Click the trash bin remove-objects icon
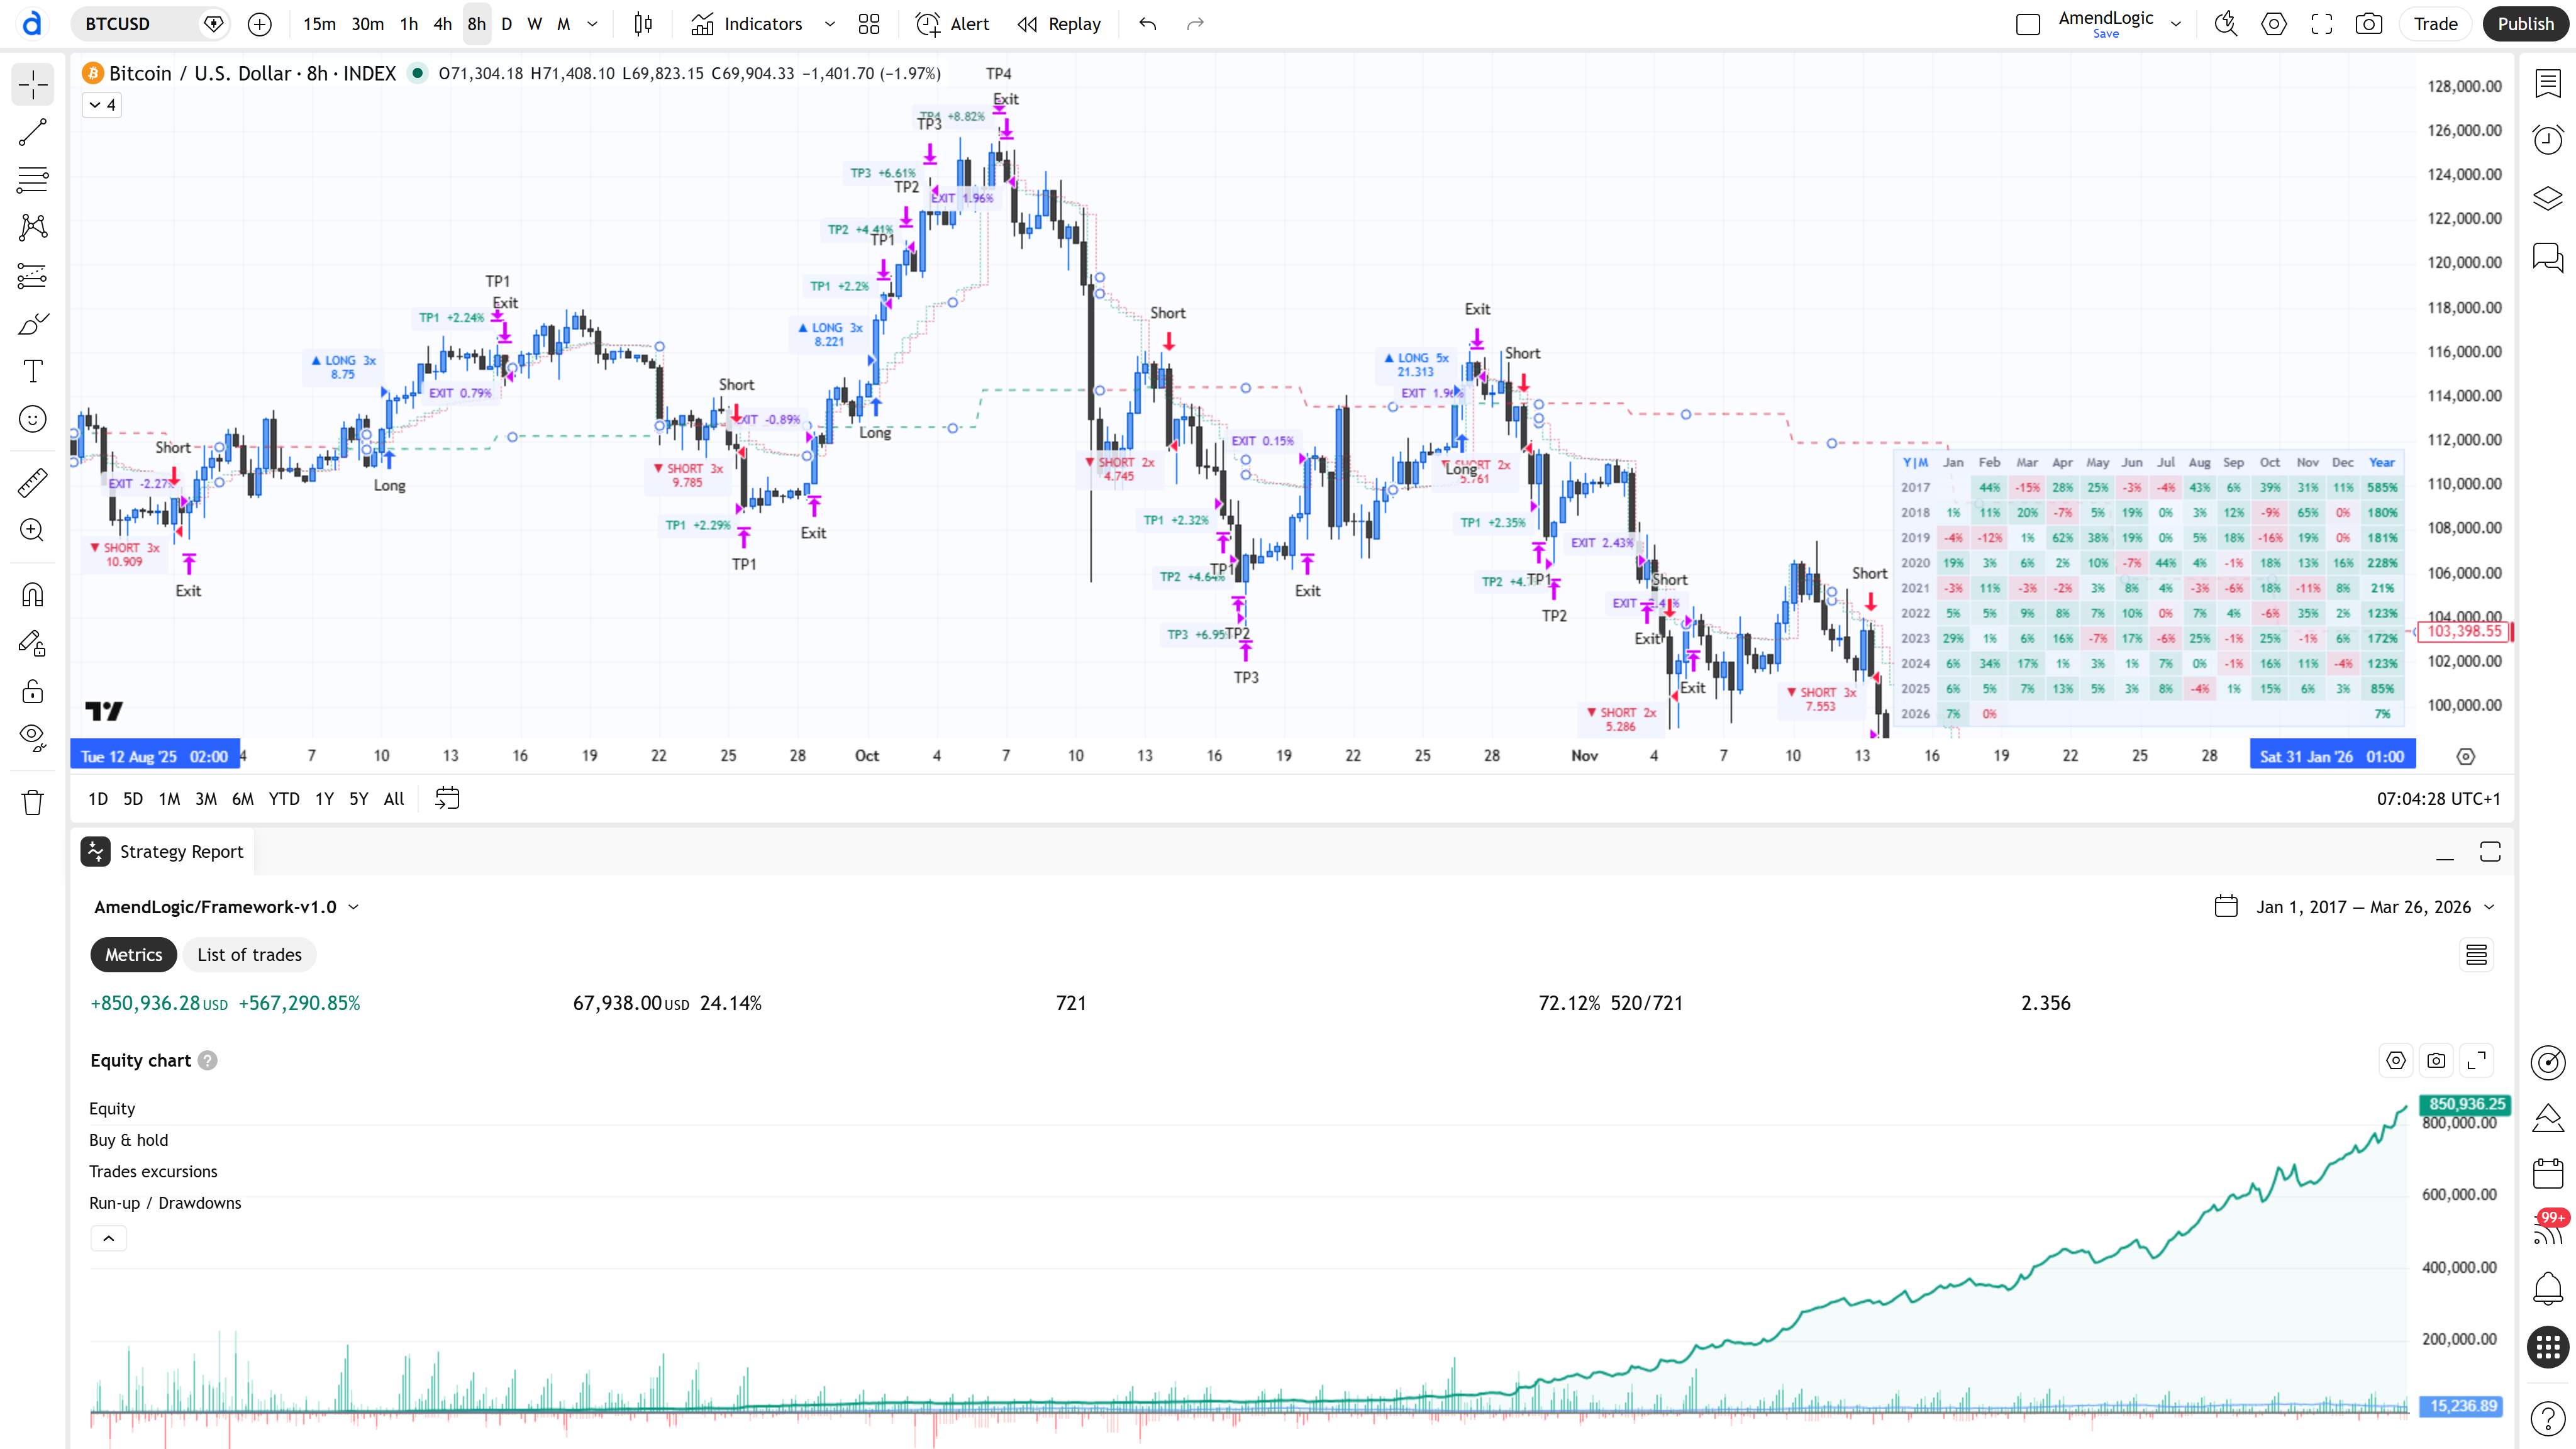Viewport: 2576px width, 1449px height. [x=32, y=802]
